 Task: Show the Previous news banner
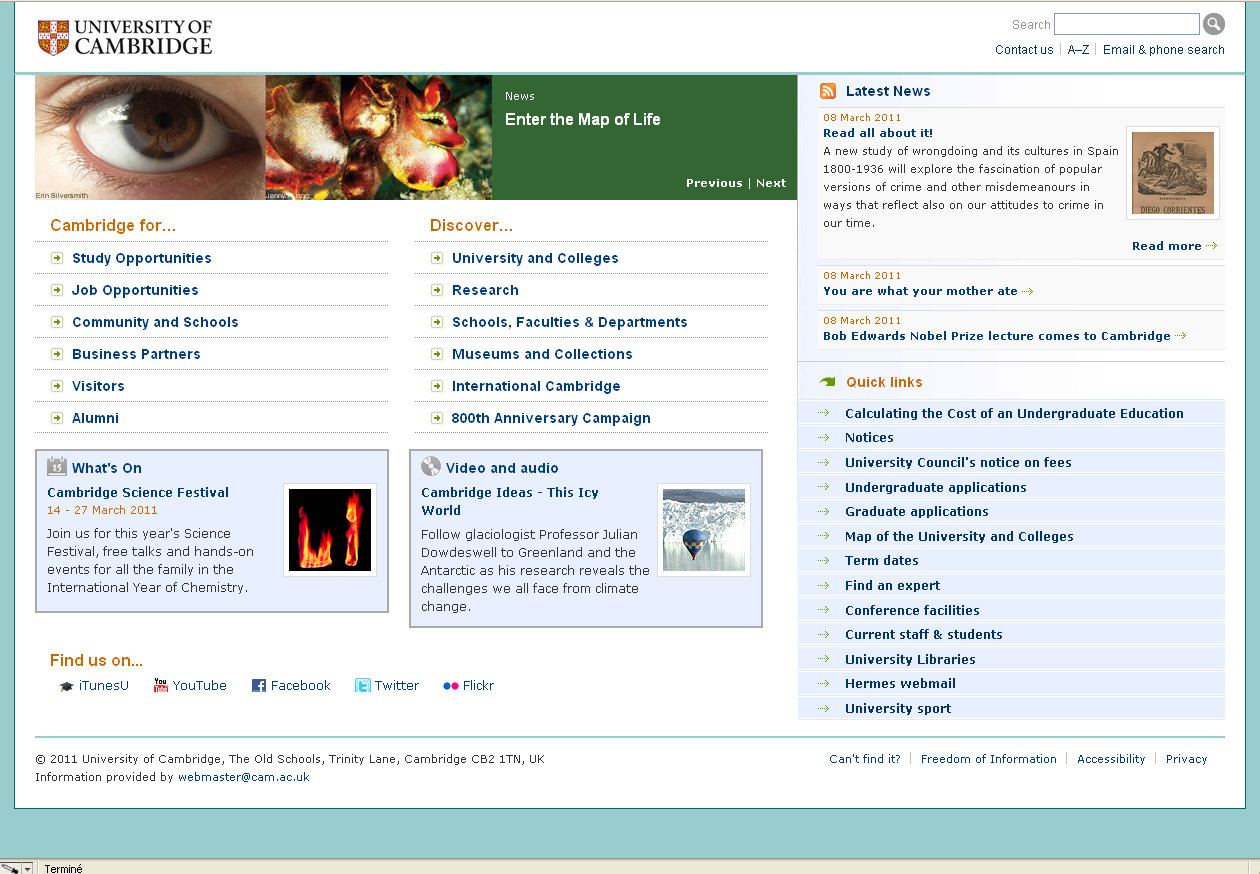tap(714, 183)
